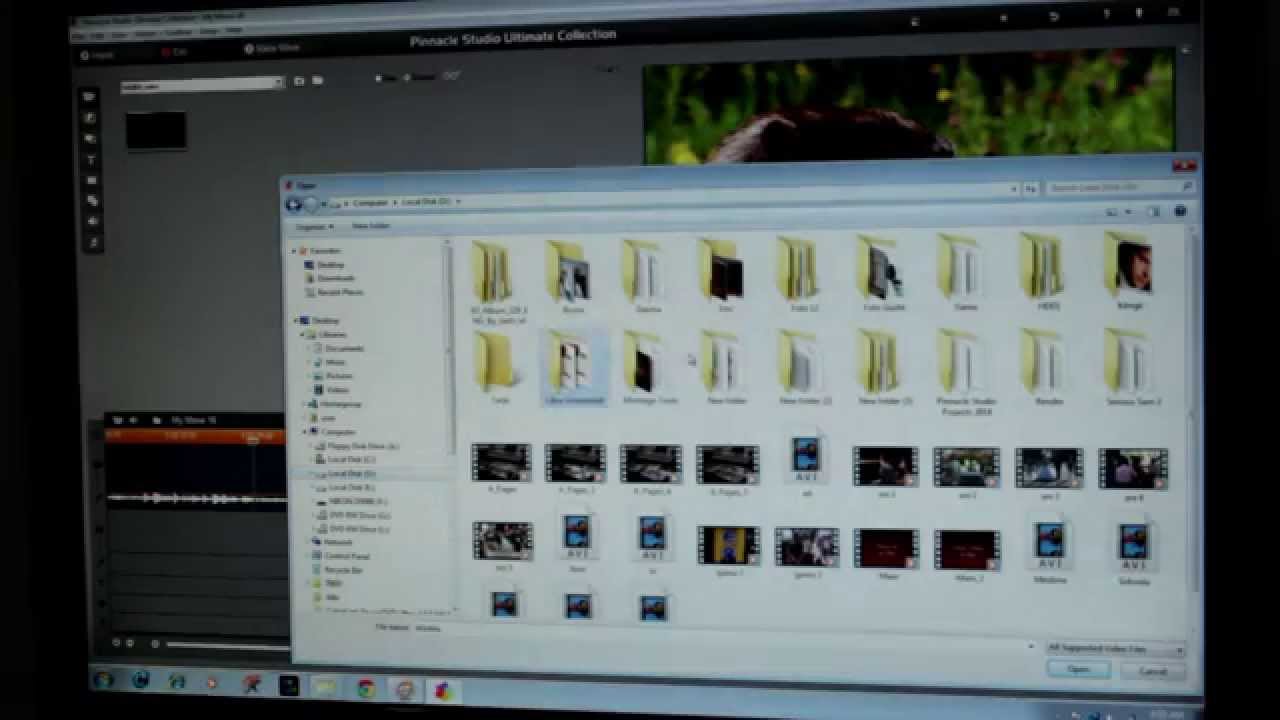Select the New folder (3) folder

885,366
